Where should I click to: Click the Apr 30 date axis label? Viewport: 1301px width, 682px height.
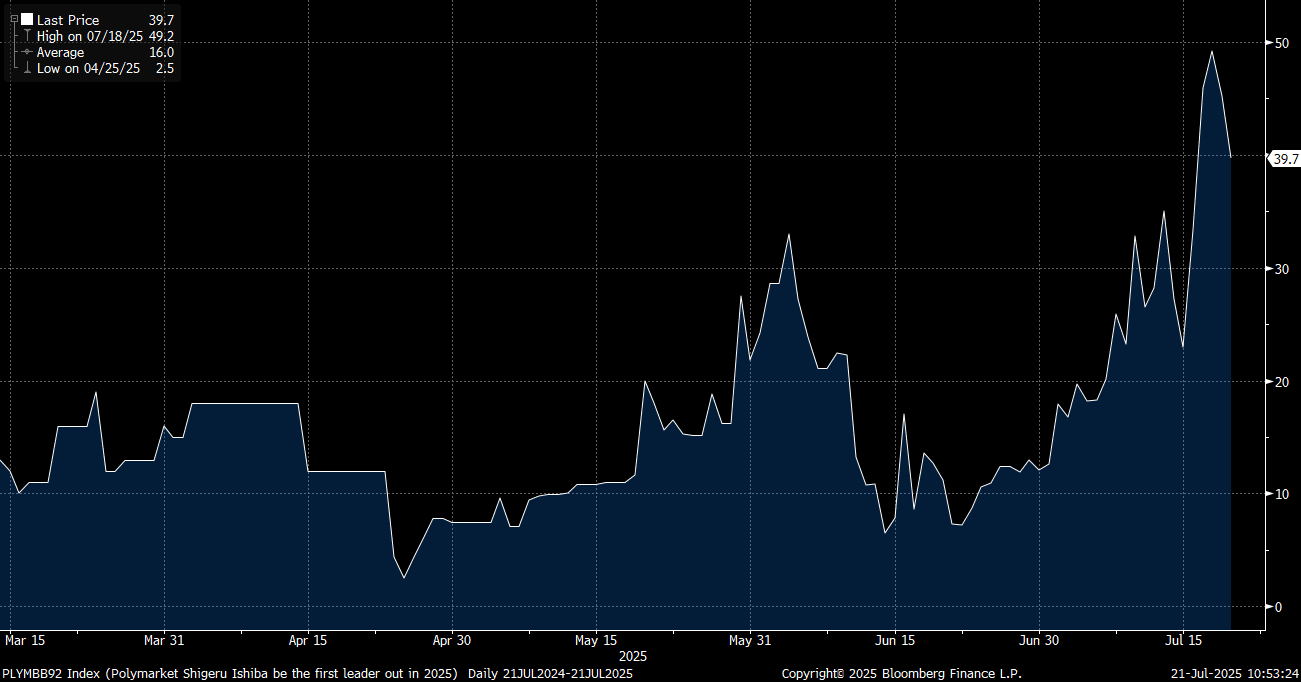tap(452, 640)
